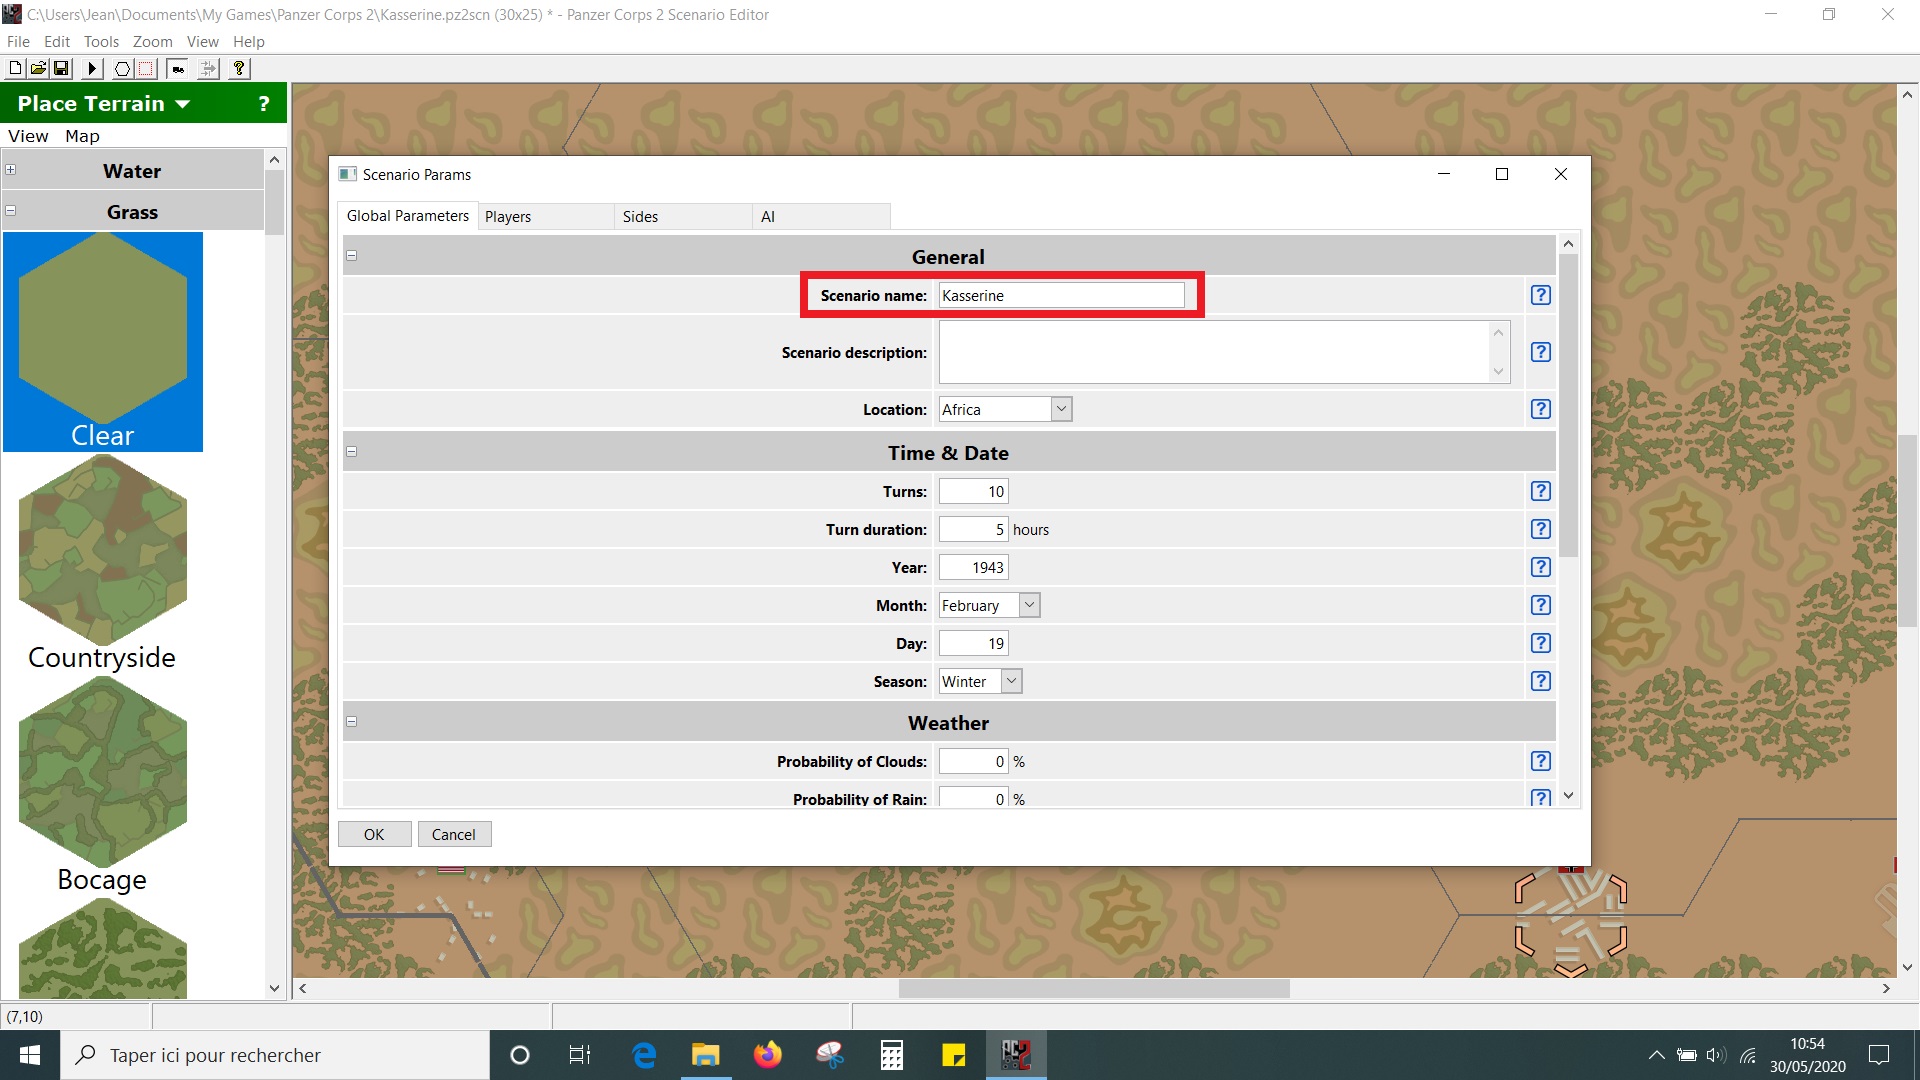
Task: Open help for Turns field
Action: pos(1541,491)
